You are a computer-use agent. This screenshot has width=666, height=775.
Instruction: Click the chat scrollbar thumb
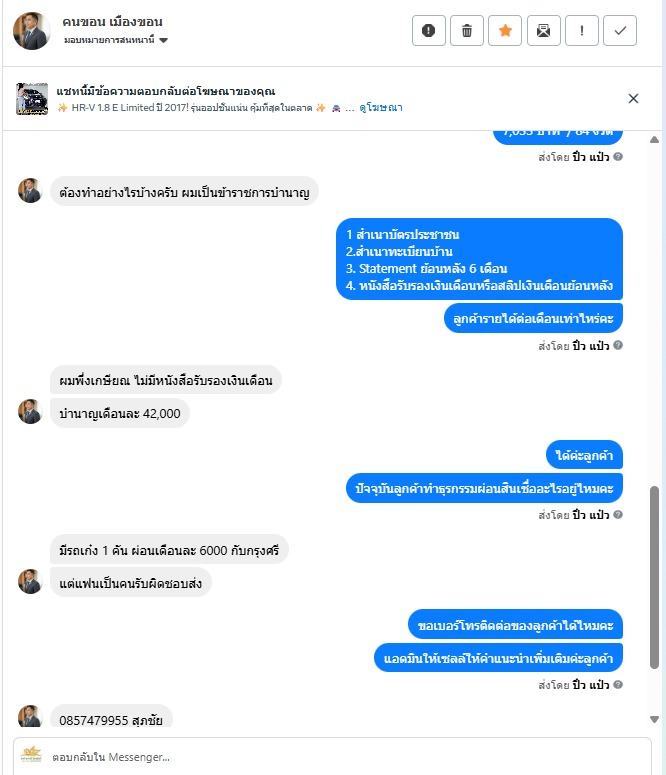point(654,577)
